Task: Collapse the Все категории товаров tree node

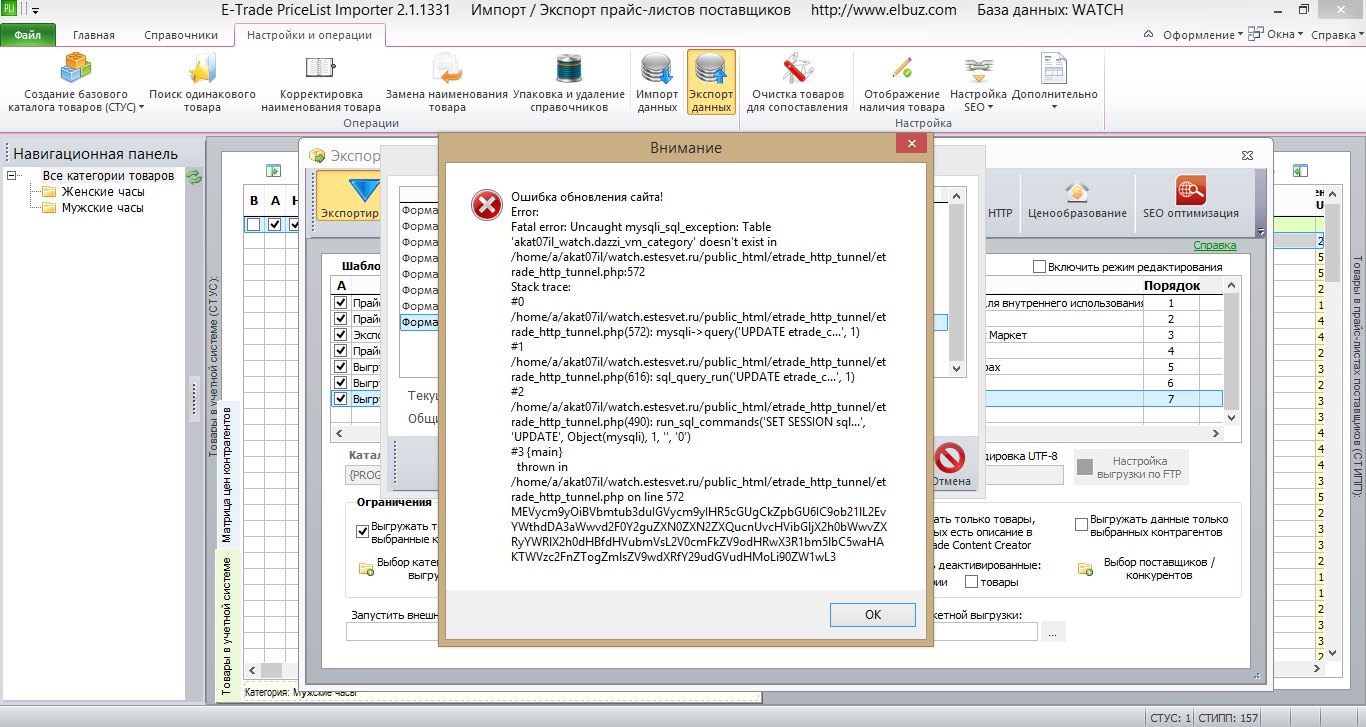Action: pos(12,176)
